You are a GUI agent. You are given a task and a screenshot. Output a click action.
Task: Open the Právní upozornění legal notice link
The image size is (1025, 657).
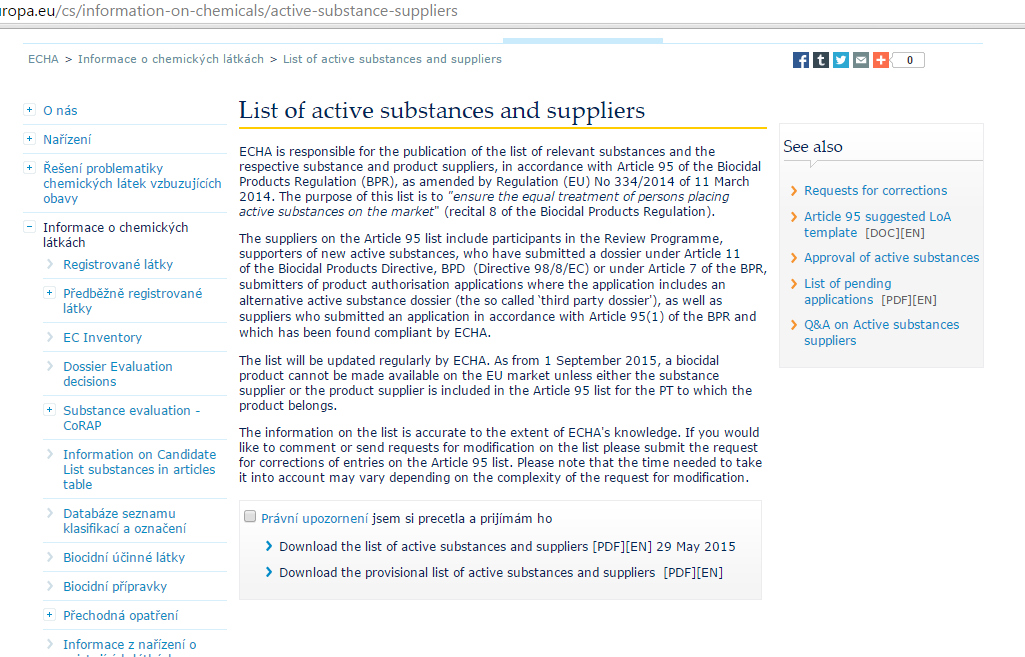314,518
